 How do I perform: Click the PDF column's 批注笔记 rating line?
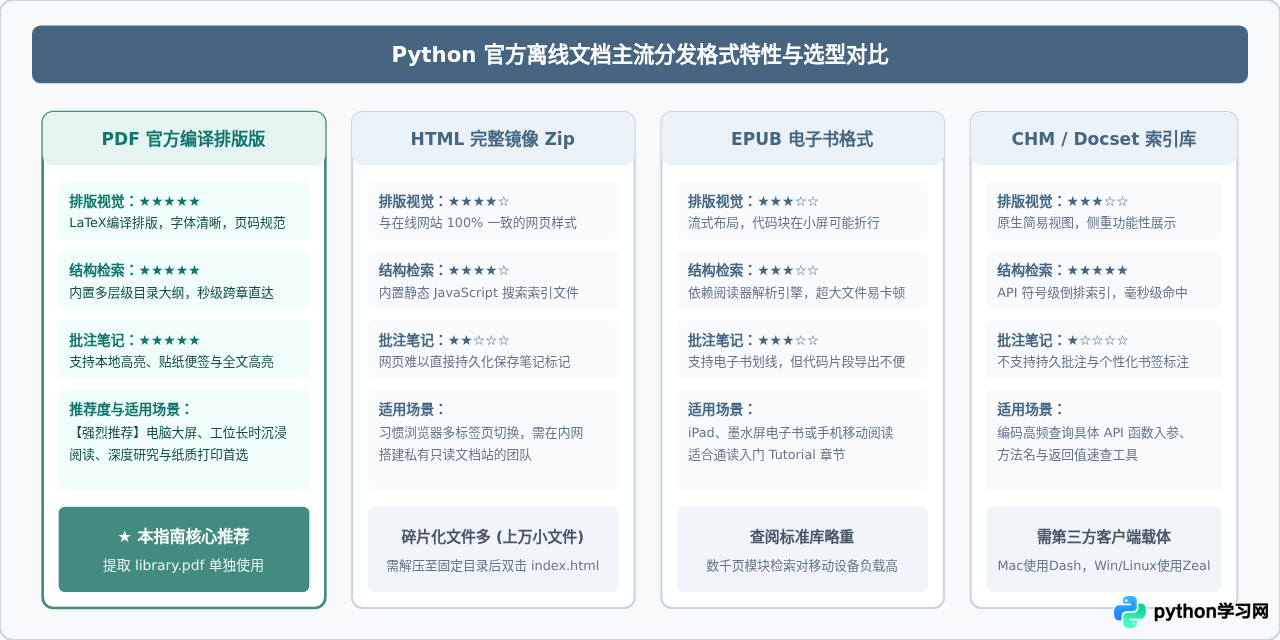[134, 340]
